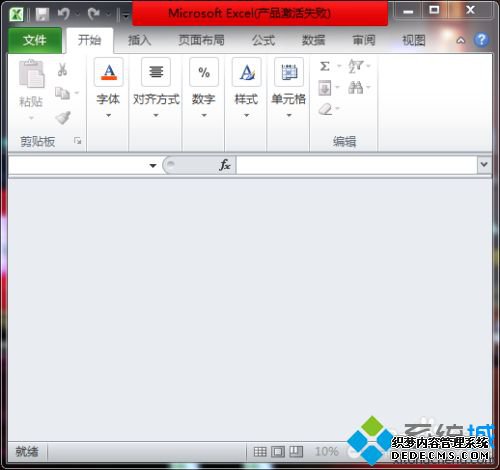Open the Name Box dropdown arrow
Viewport: 500px width, 470px height.
(153, 165)
